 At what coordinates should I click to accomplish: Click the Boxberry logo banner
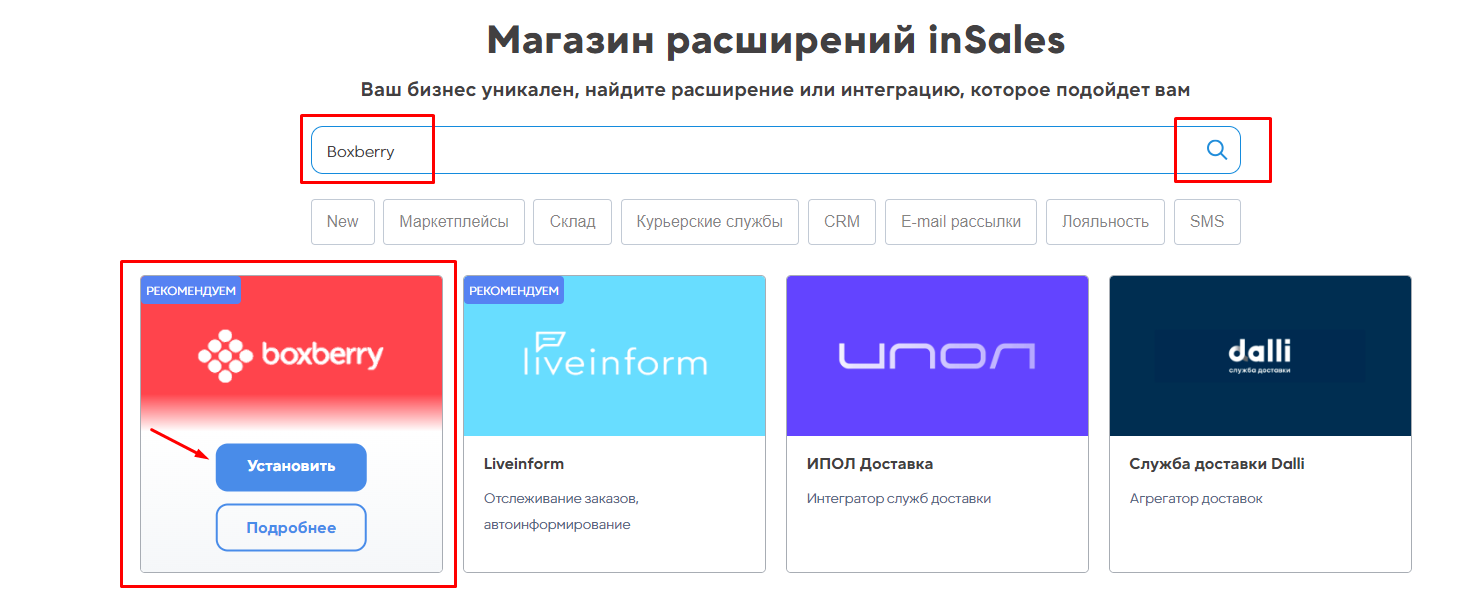[291, 355]
